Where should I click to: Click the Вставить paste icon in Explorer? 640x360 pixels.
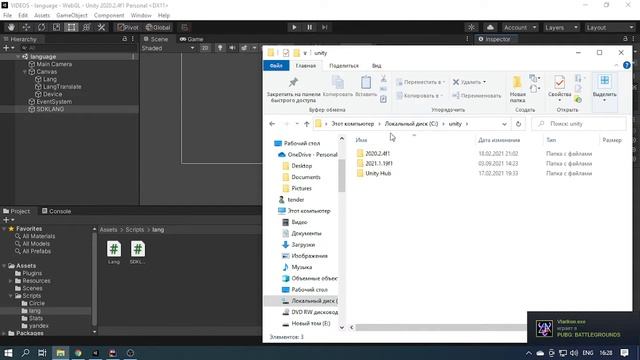366,83
